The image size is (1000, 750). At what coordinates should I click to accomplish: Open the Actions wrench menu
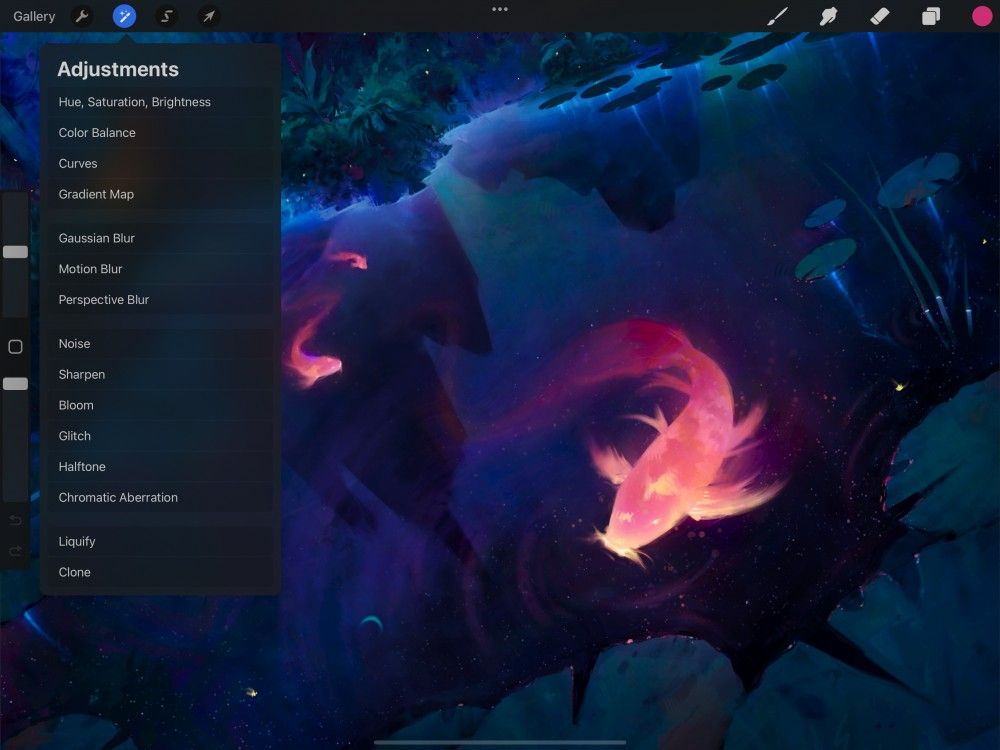click(x=81, y=16)
